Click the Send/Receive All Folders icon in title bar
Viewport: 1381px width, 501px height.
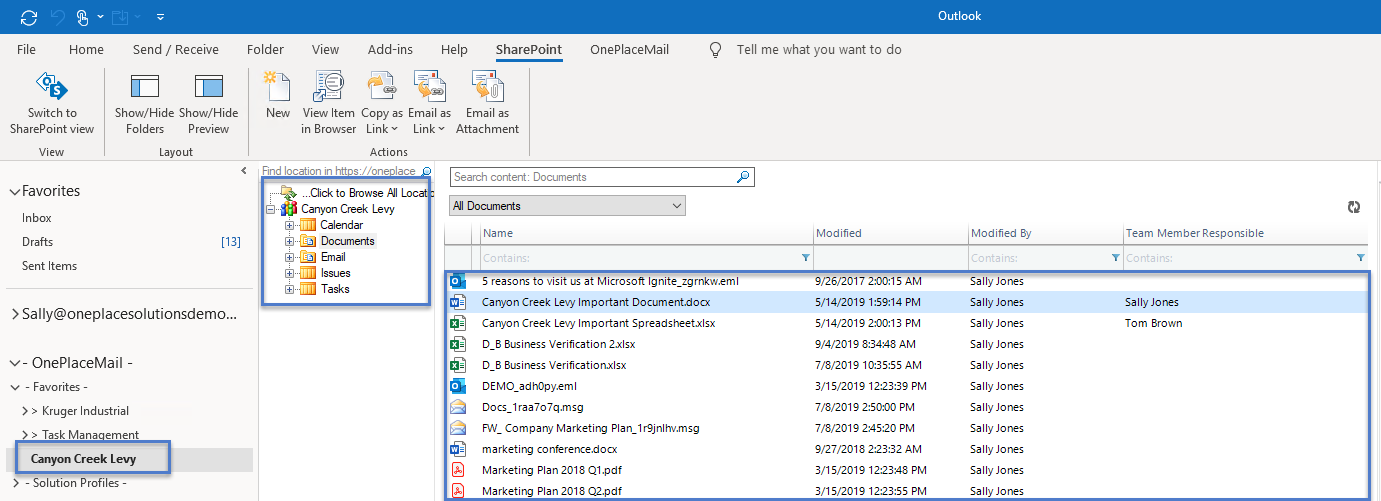(28, 16)
